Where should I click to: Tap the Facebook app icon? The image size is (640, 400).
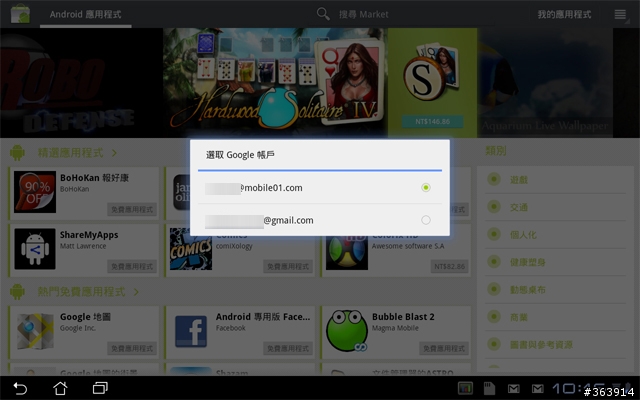pos(191,331)
